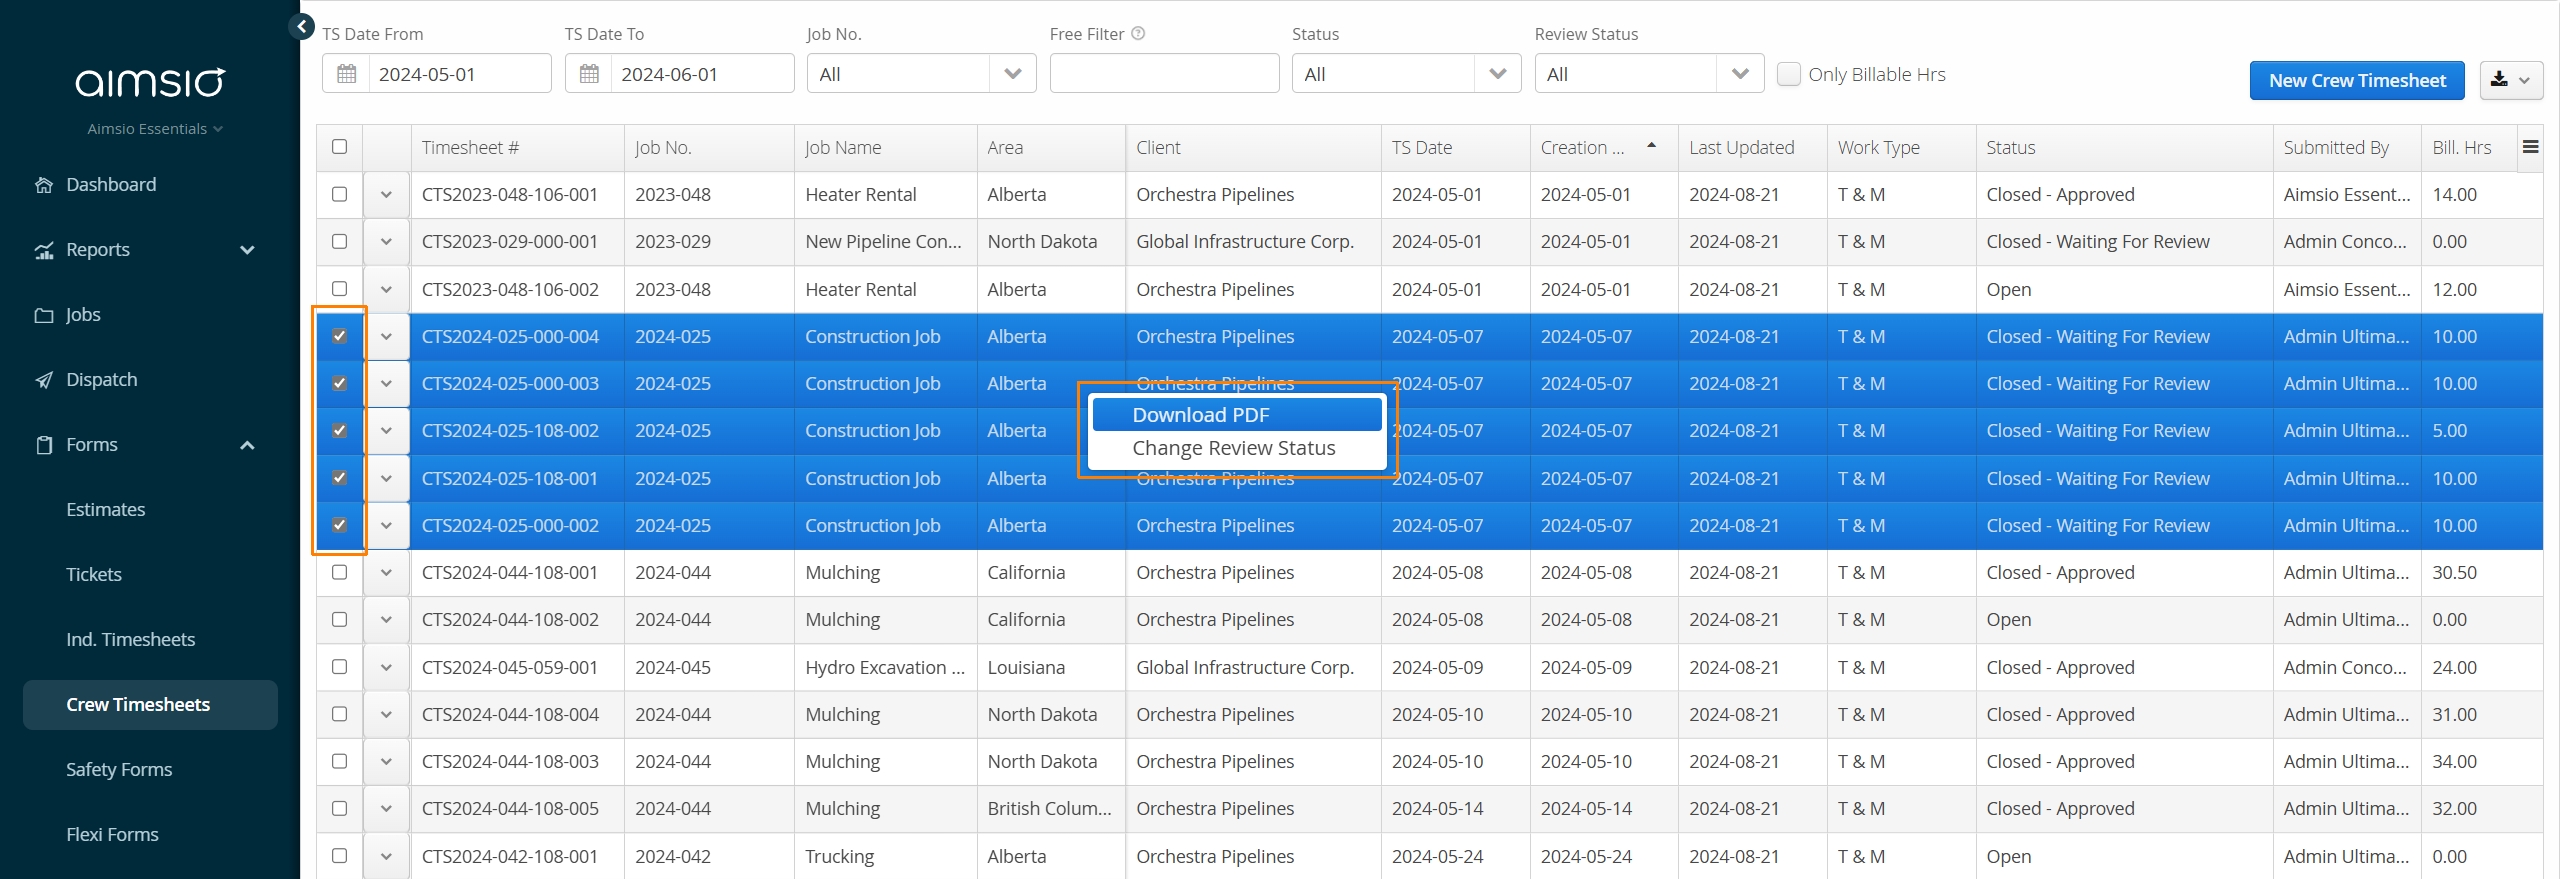Click the 30.50 billable hours cell

(2482, 572)
